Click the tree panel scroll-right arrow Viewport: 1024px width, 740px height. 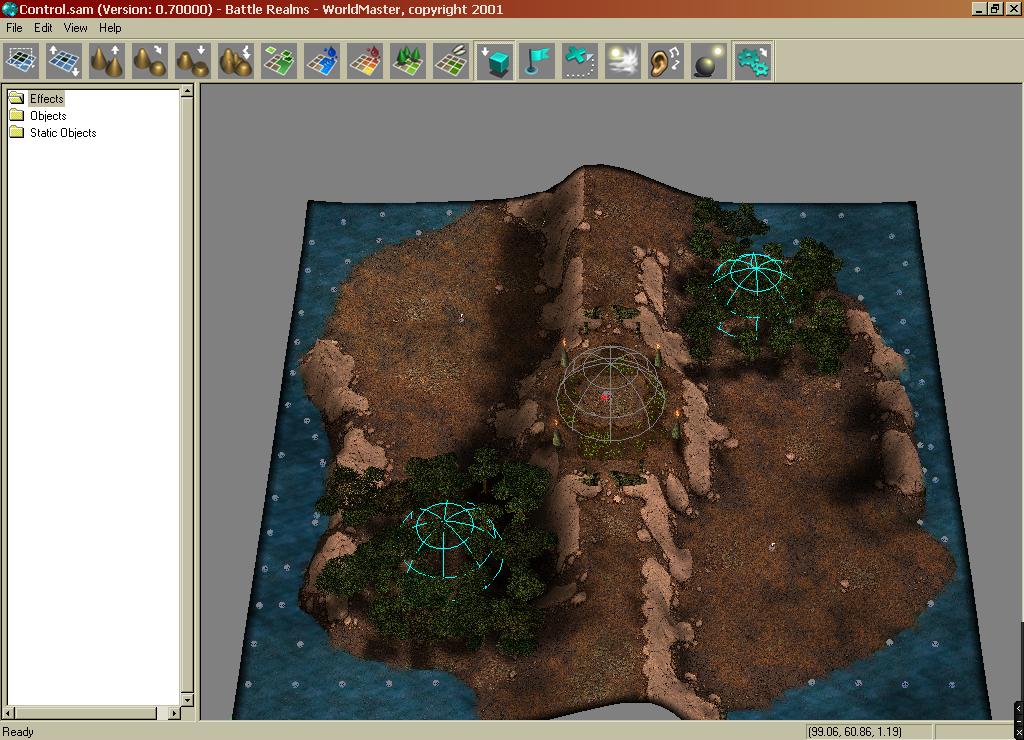pos(174,713)
